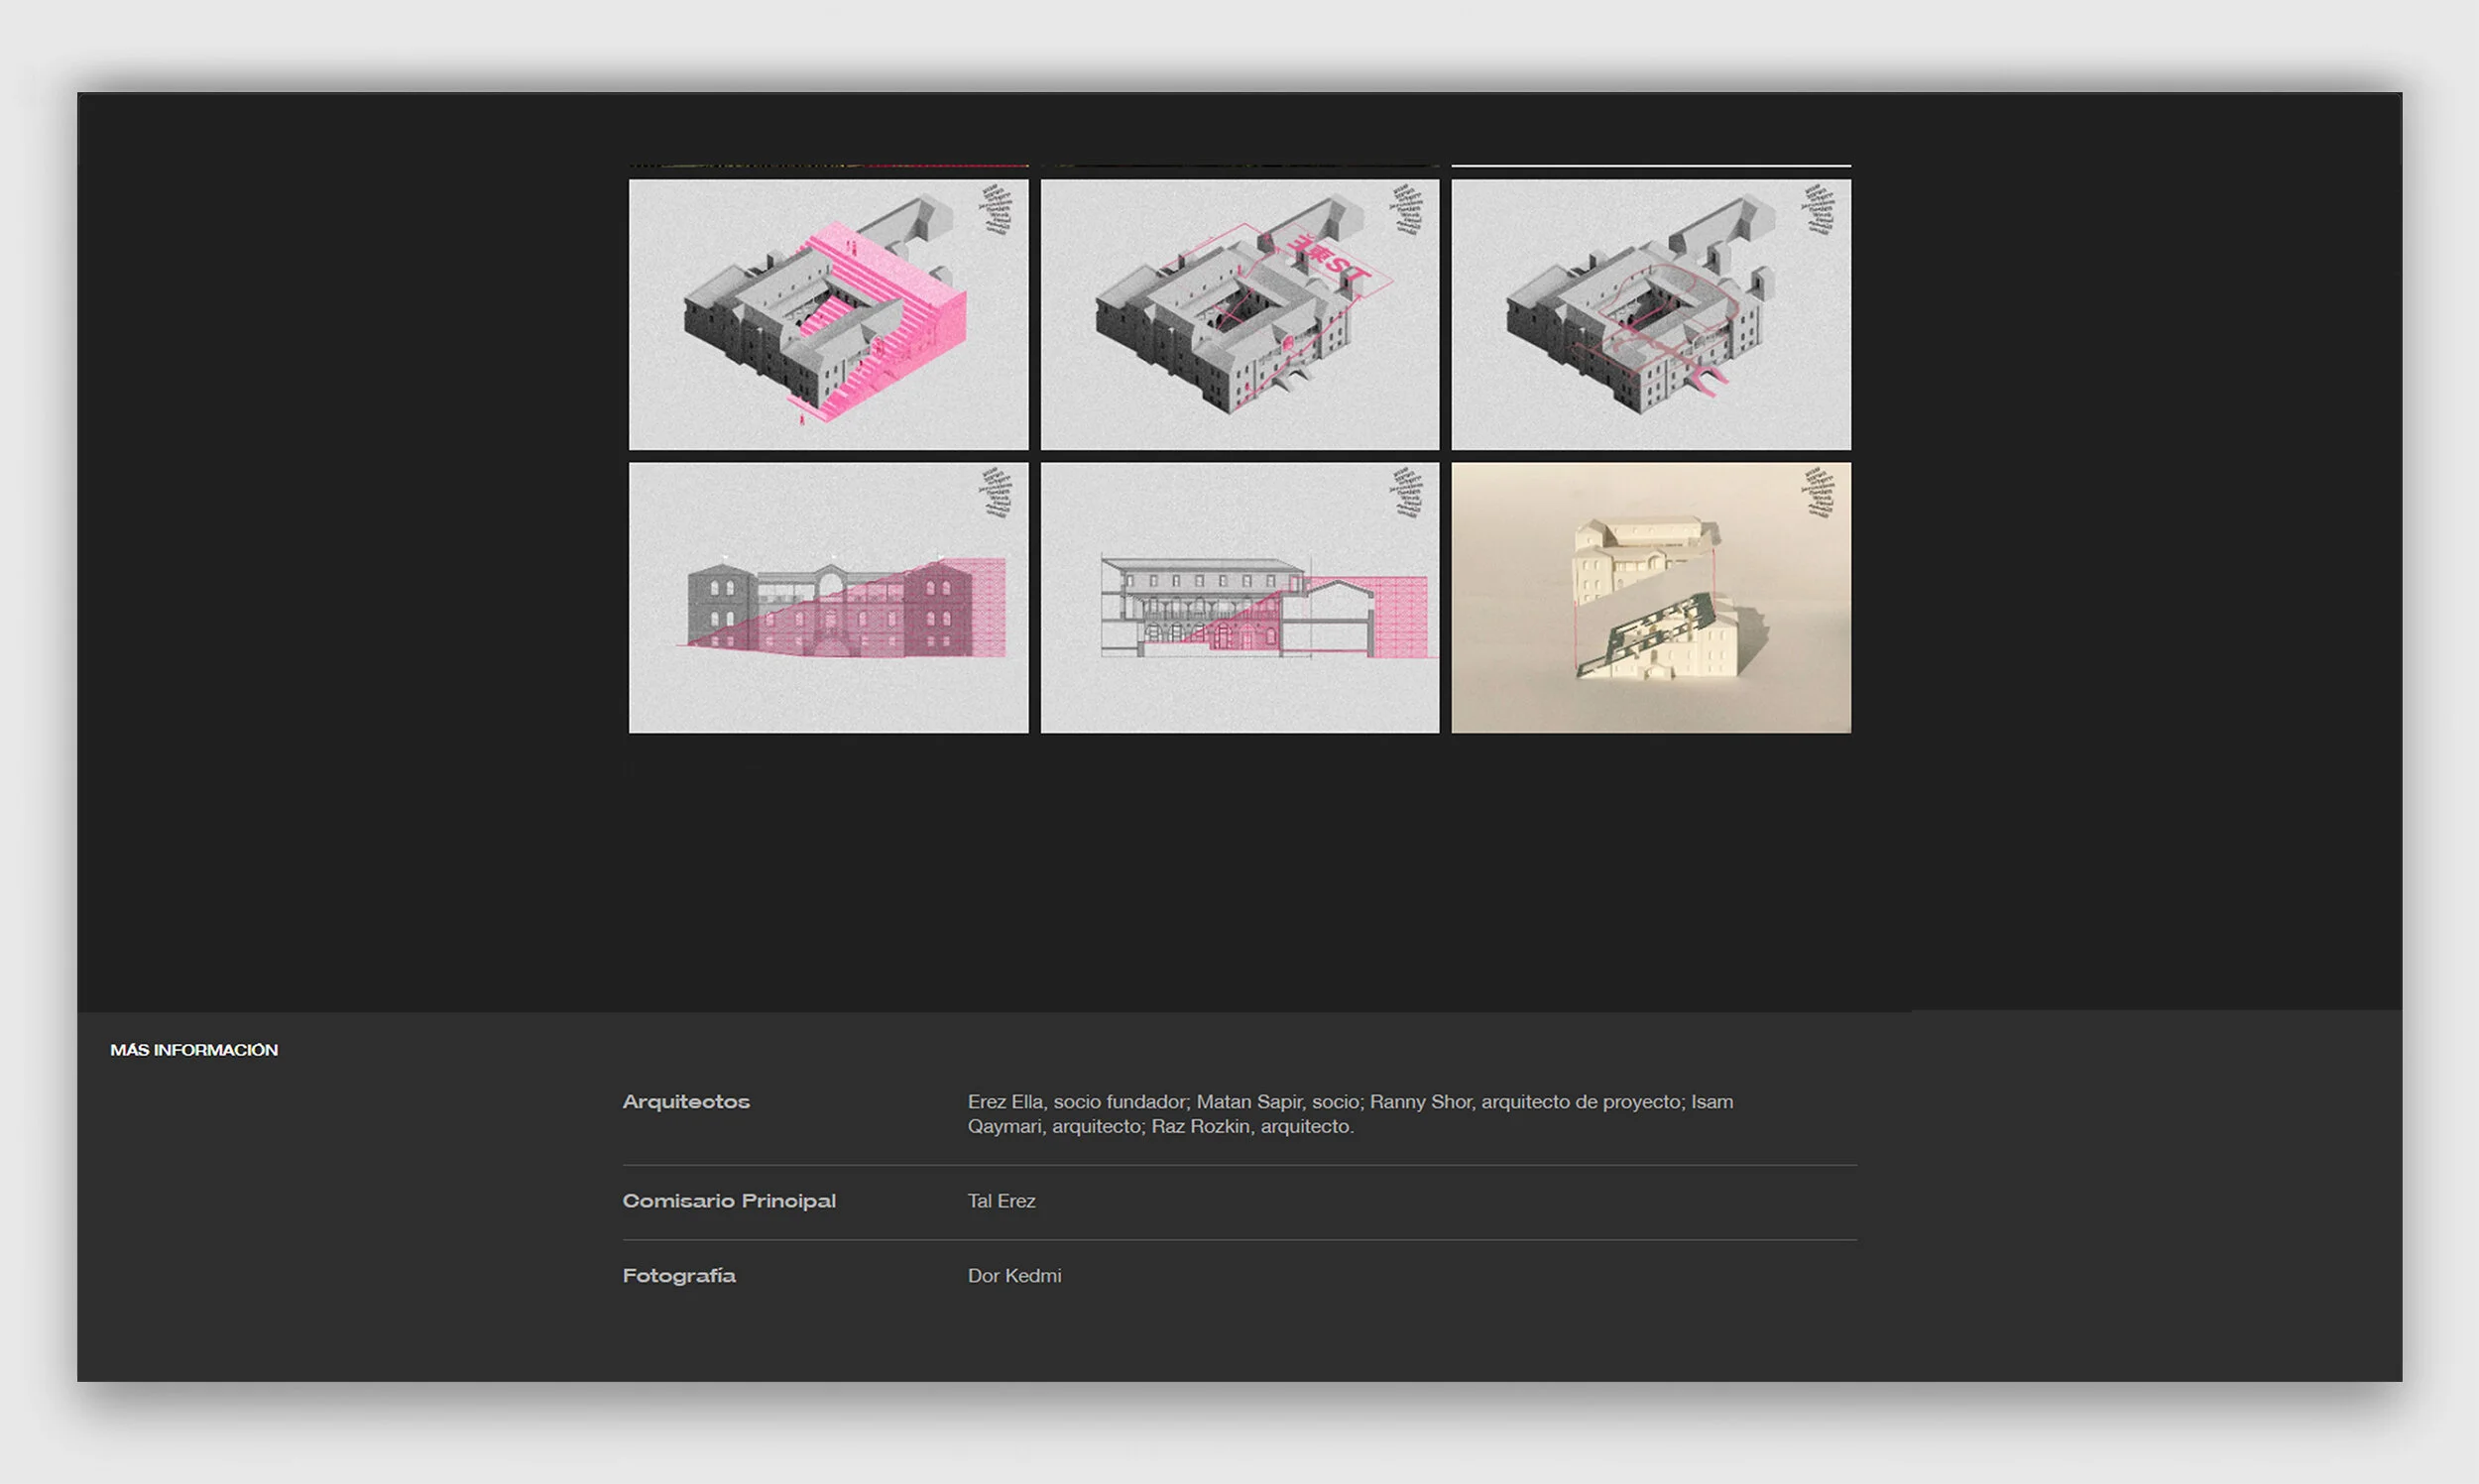This screenshot has width=2479, height=1484.
Task: Click stamp logo on beige model photo
Action: 1818,493
